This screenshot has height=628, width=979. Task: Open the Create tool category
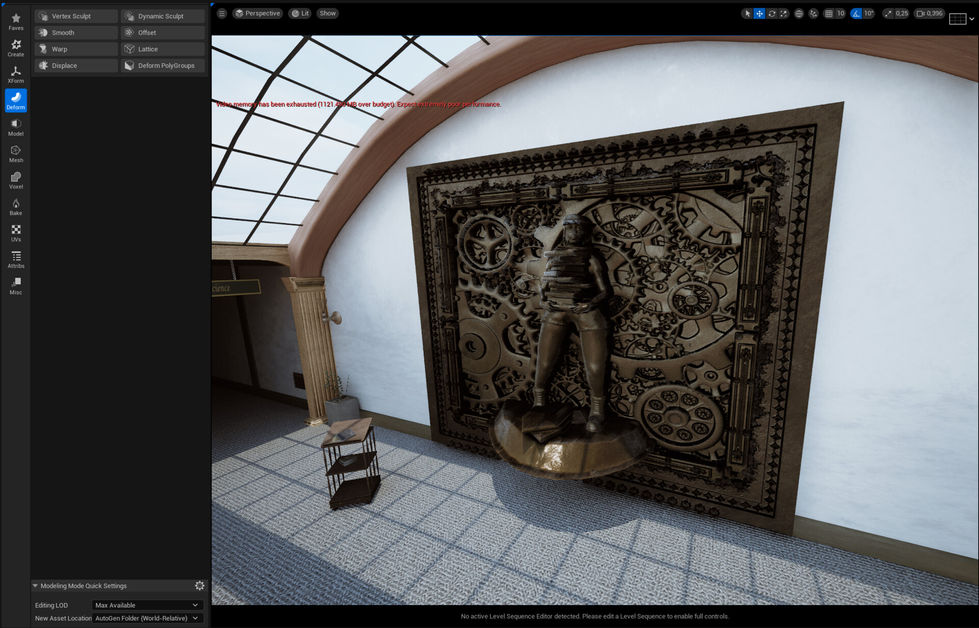tap(16, 48)
